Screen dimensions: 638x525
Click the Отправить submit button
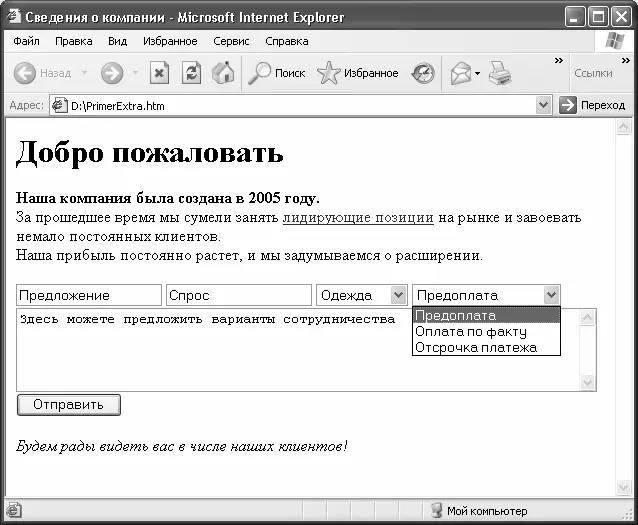click(69, 405)
